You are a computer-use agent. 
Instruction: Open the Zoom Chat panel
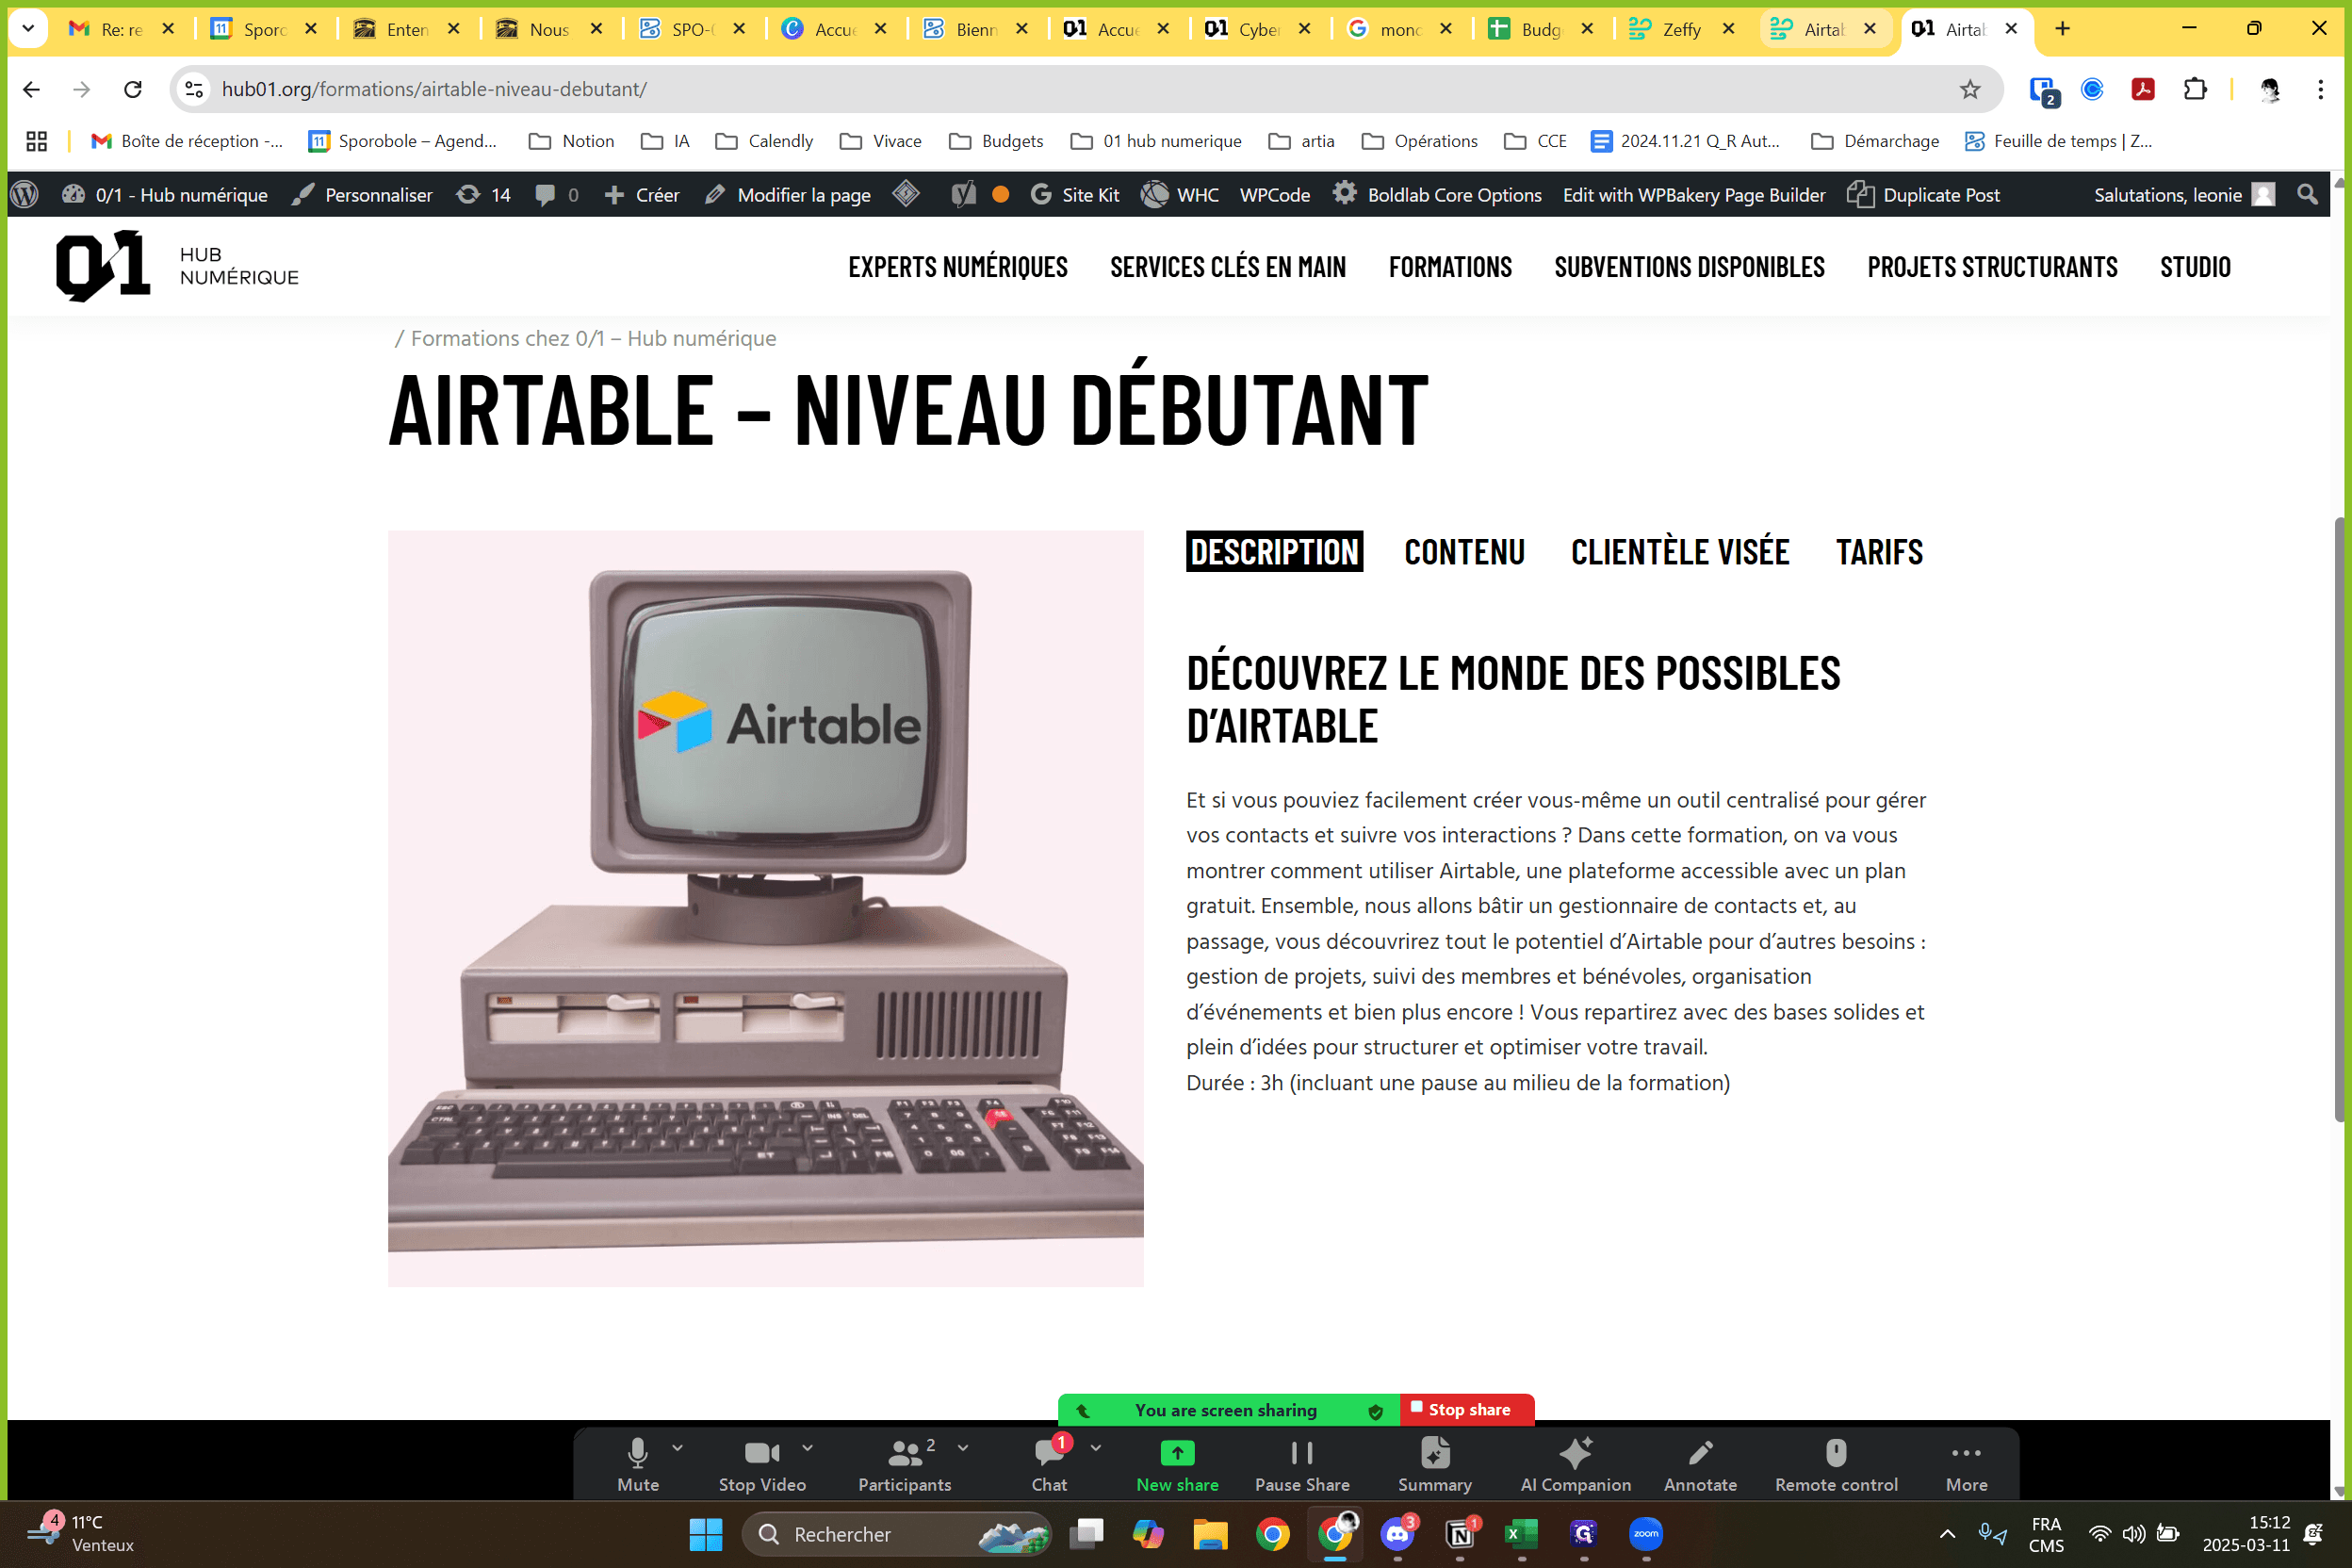[1049, 1465]
